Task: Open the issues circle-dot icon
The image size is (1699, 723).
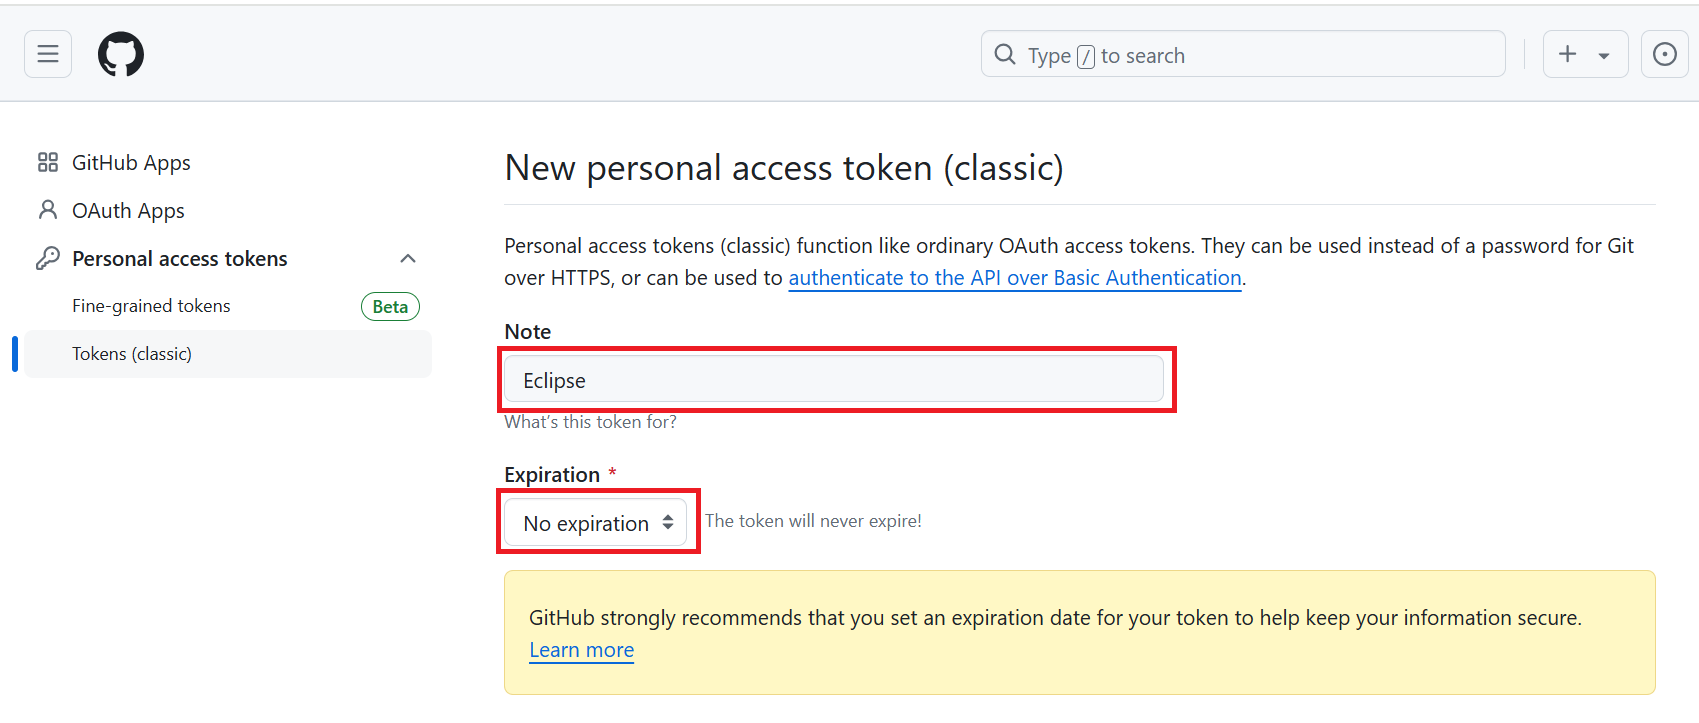Action: (x=1665, y=54)
